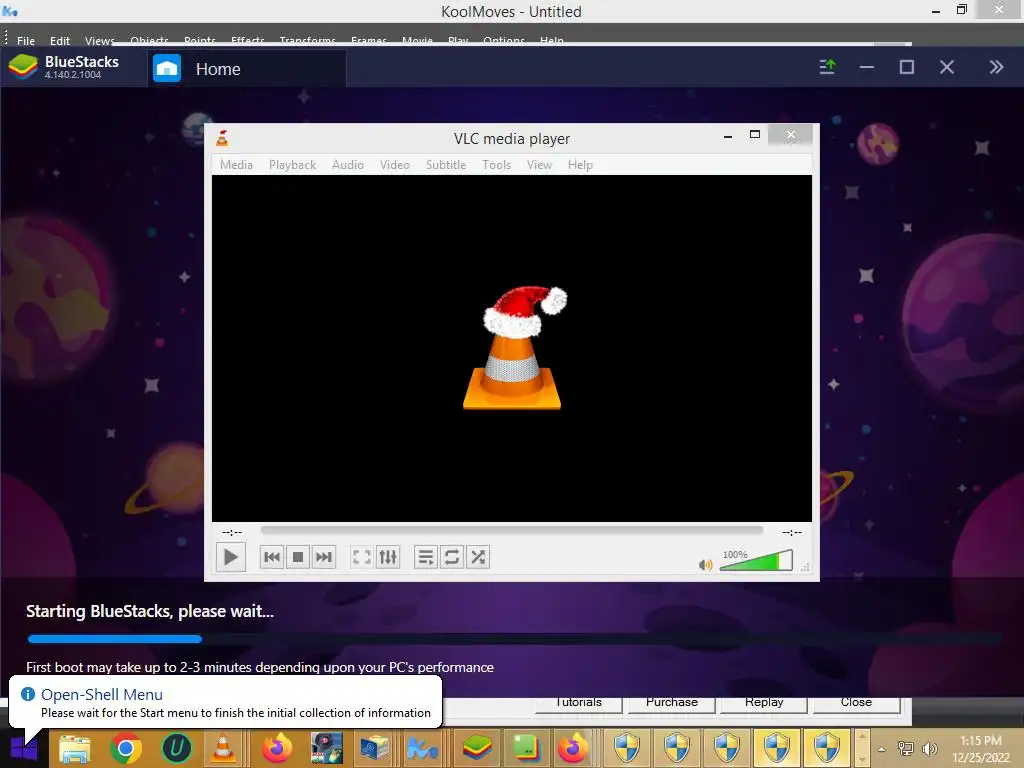
Task: Click VLC's Previous media button
Action: point(272,557)
